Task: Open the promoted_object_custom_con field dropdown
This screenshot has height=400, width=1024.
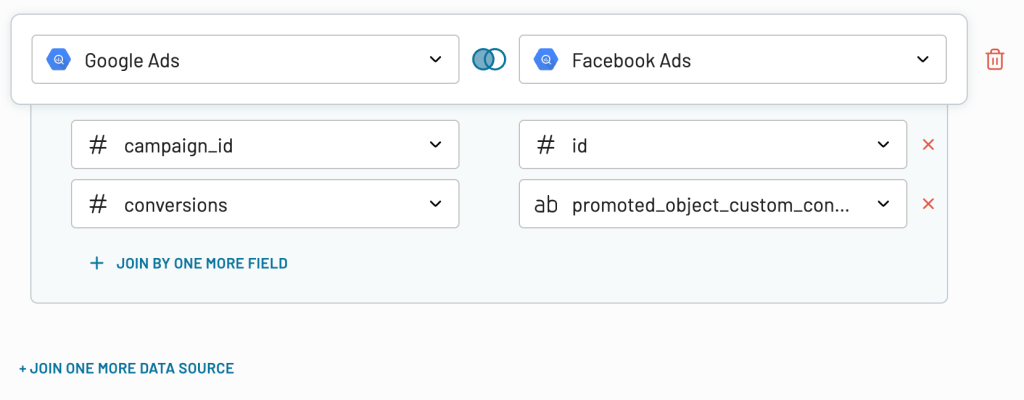Action: [x=713, y=204]
